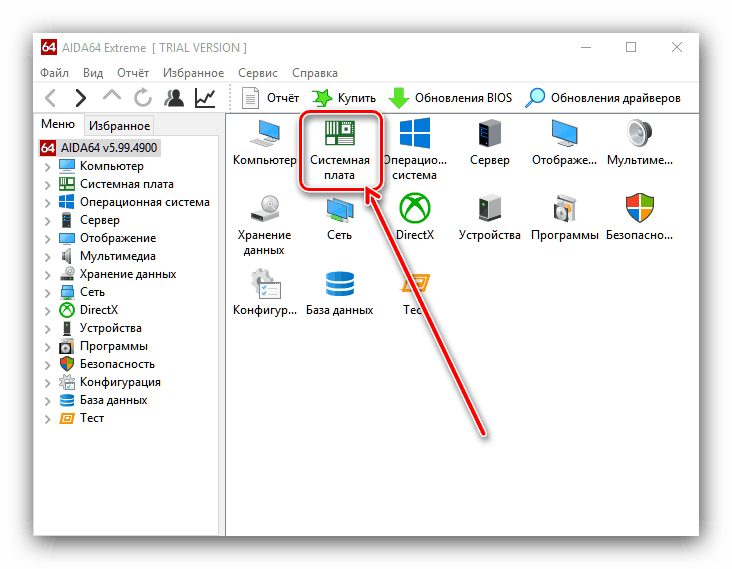Expand the Сервер tree node chevron
Viewport: 732px width, 569px height.
(x=47, y=221)
